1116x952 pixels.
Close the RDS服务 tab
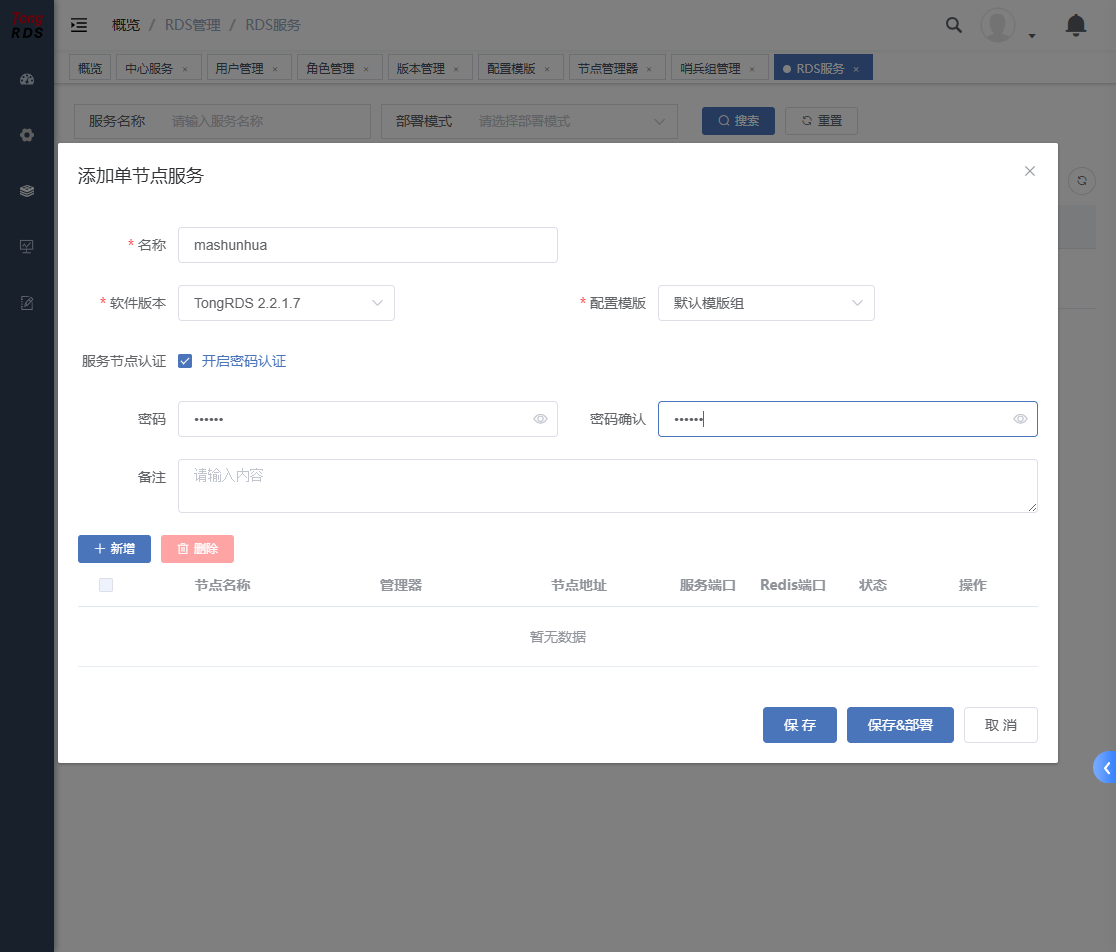coord(856,69)
